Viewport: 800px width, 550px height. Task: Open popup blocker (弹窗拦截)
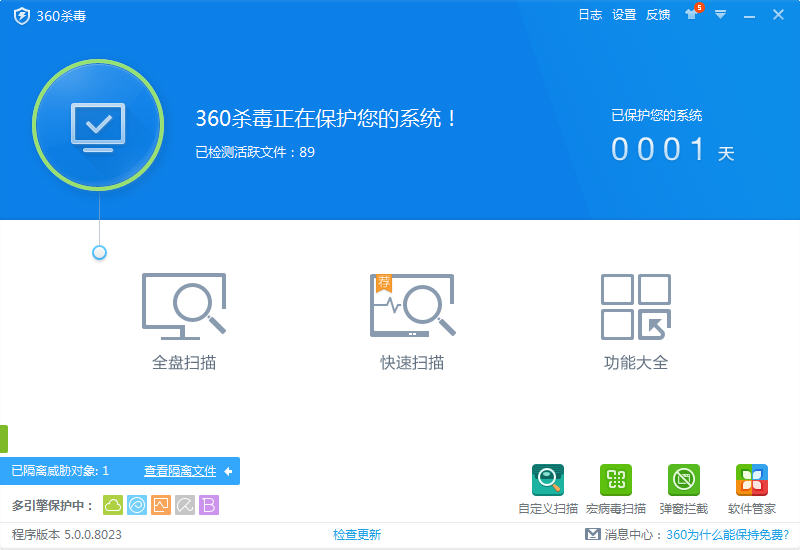point(684,481)
